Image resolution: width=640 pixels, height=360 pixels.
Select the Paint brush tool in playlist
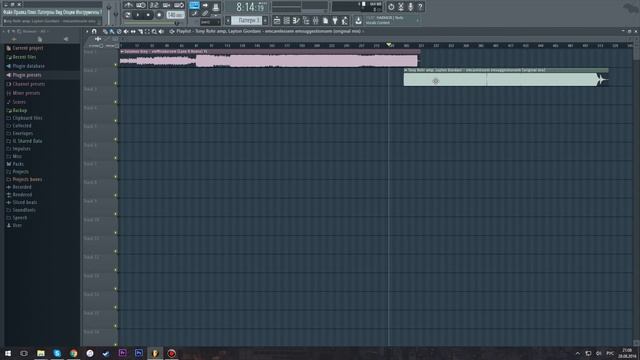click(x=112, y=31)
